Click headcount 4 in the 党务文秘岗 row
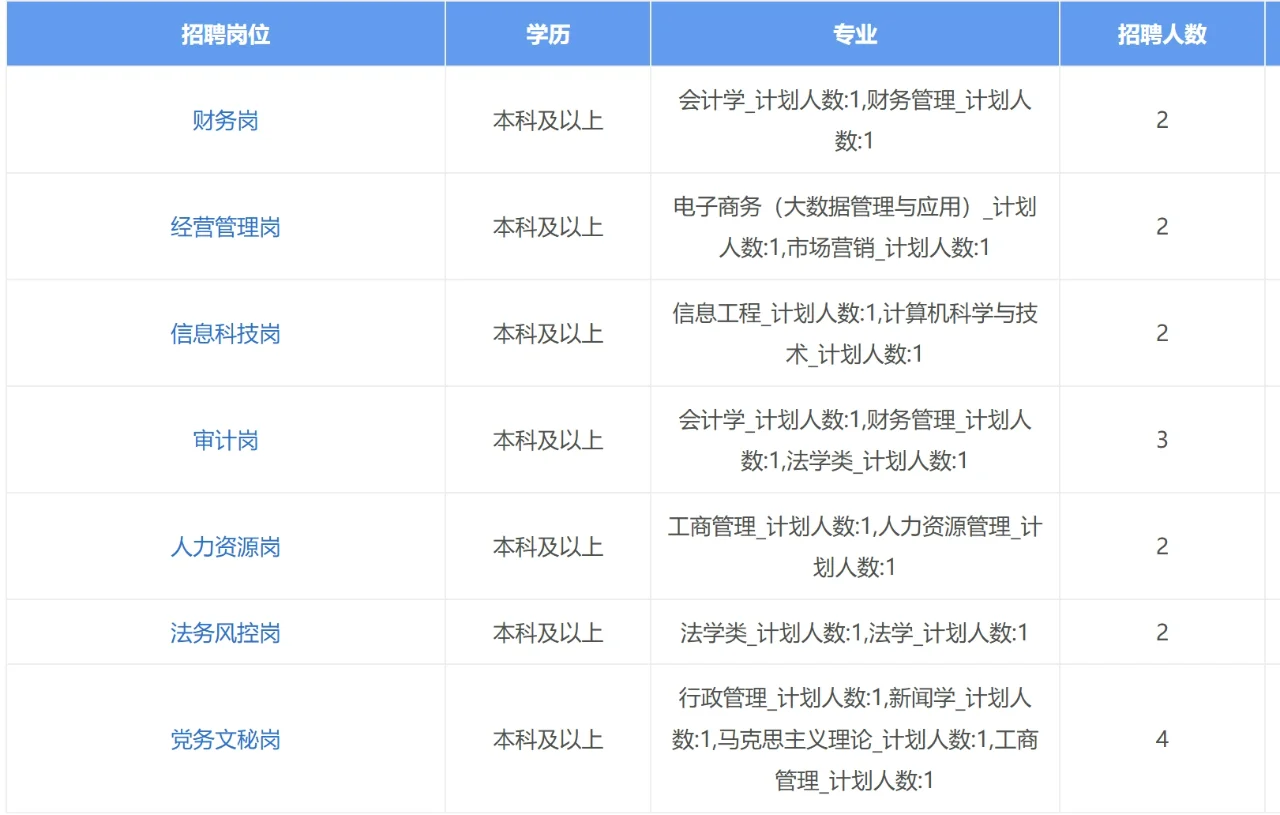Screen dimensions: 1280x815 [1162, 740]
